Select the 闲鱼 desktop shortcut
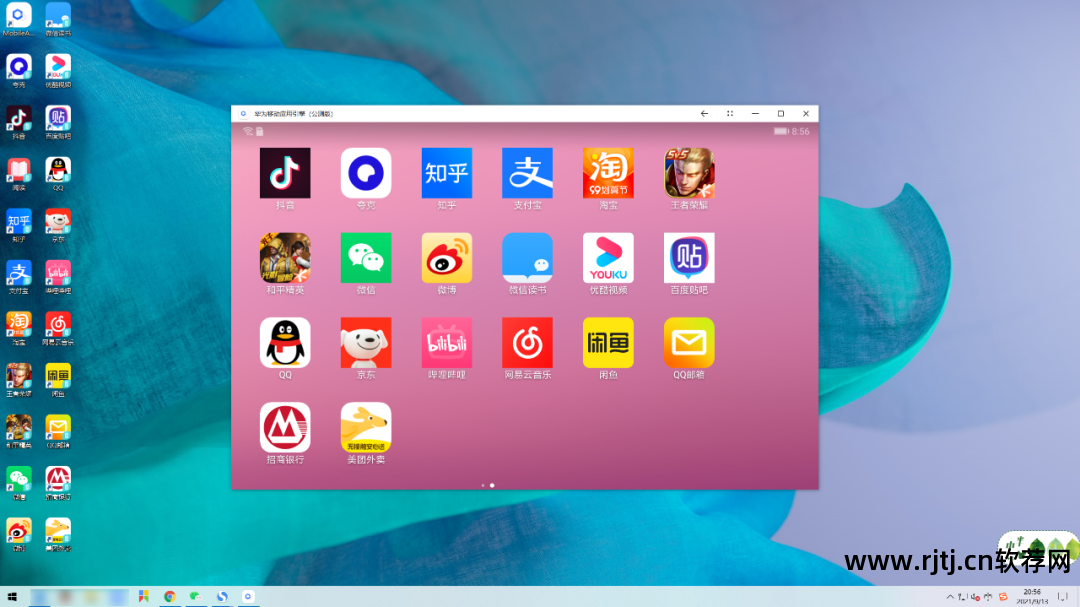Image resolution: width=1080 pixels, height=607 pixels. coord(58,380)
